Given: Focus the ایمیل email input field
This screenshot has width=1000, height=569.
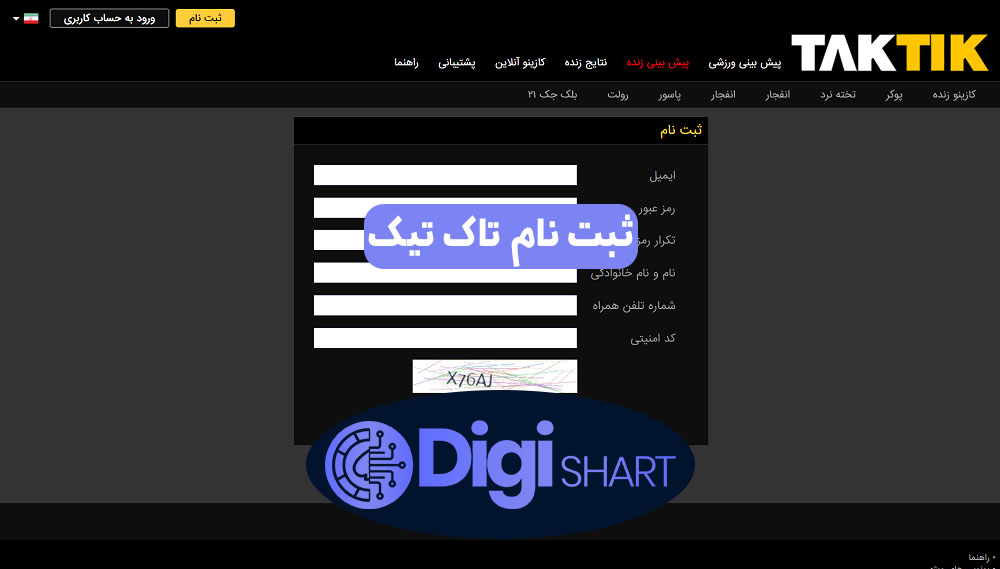Looking at the screenshot, I should coord(445,175).
